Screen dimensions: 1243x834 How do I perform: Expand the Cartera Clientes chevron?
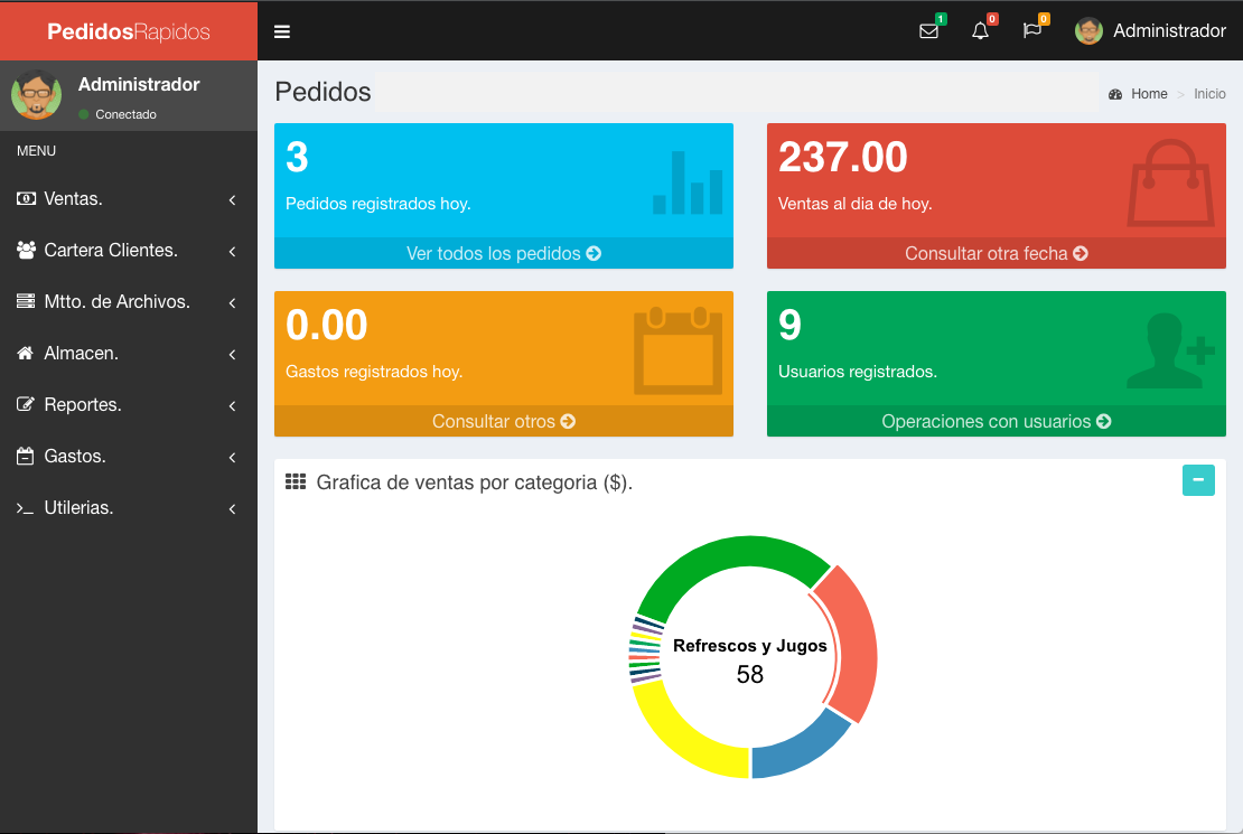[232, 251]
